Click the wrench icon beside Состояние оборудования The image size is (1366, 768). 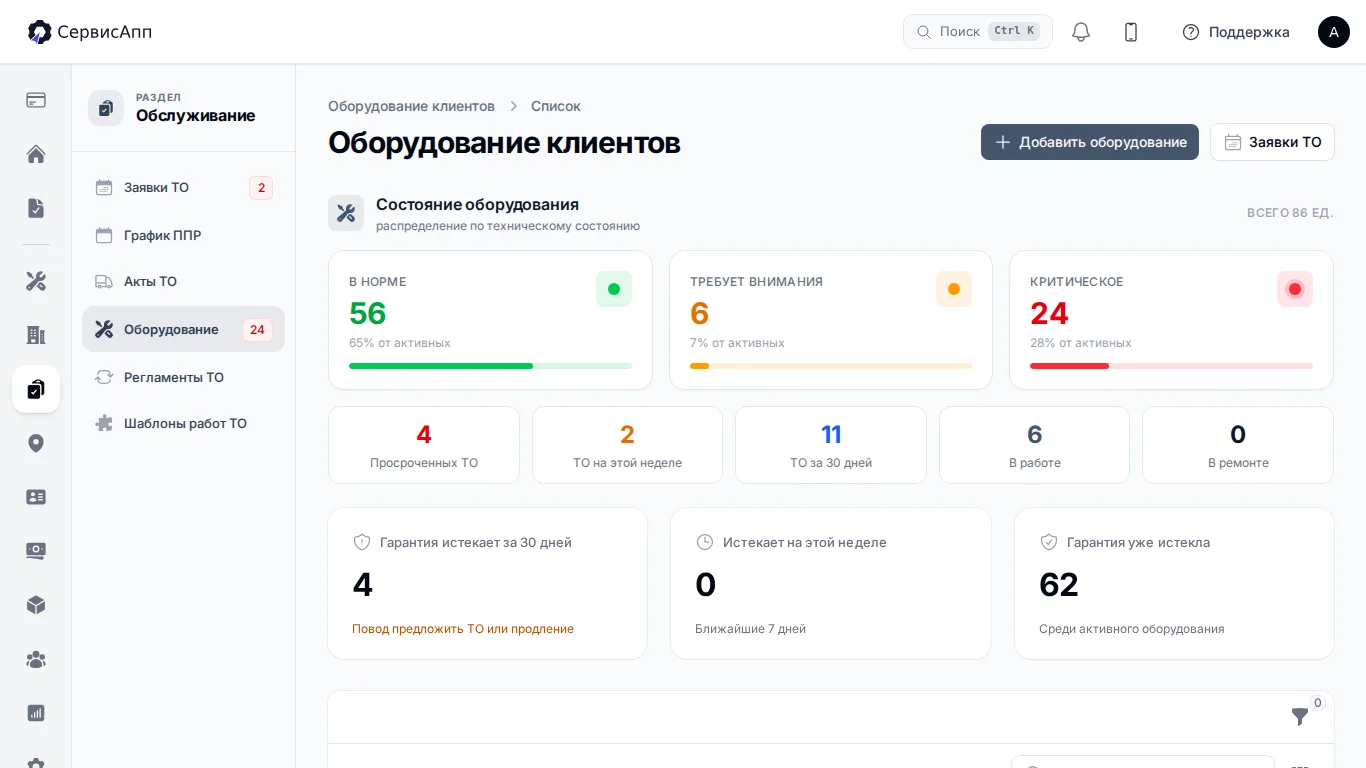click(x=346, y=213)
